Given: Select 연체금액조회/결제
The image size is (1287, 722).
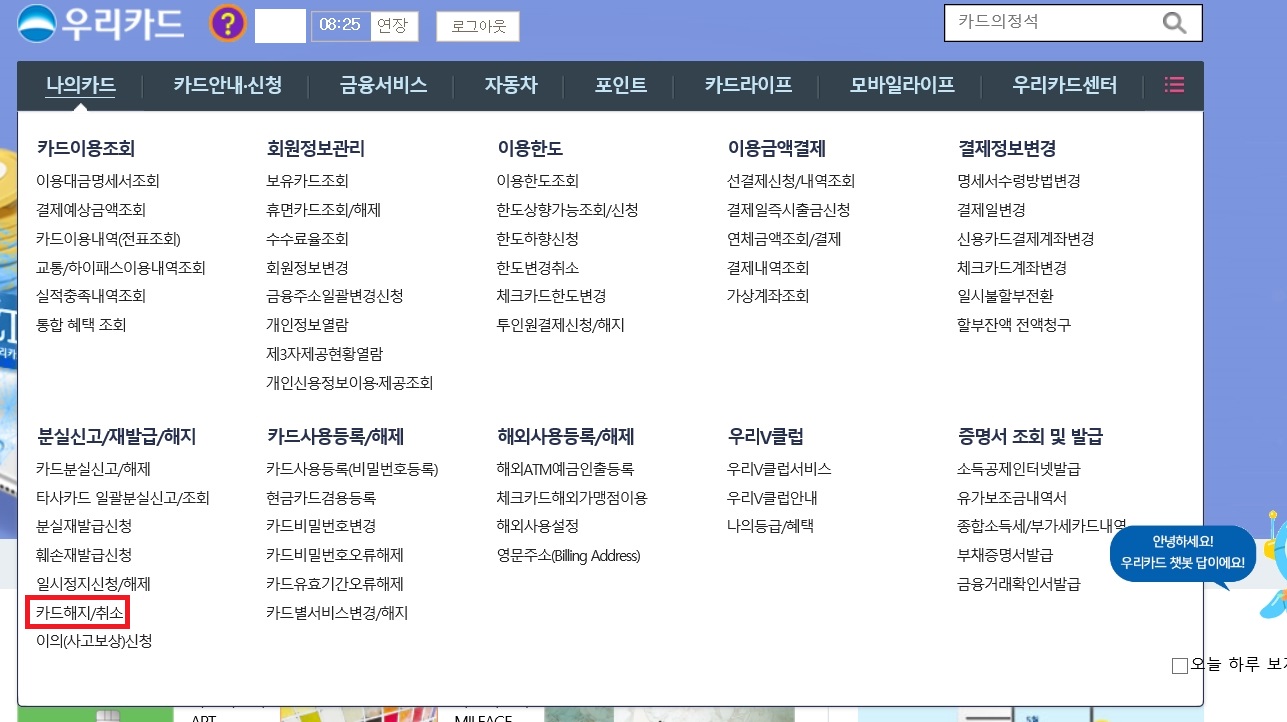Looking at the screenshot, I should [784, 239].
